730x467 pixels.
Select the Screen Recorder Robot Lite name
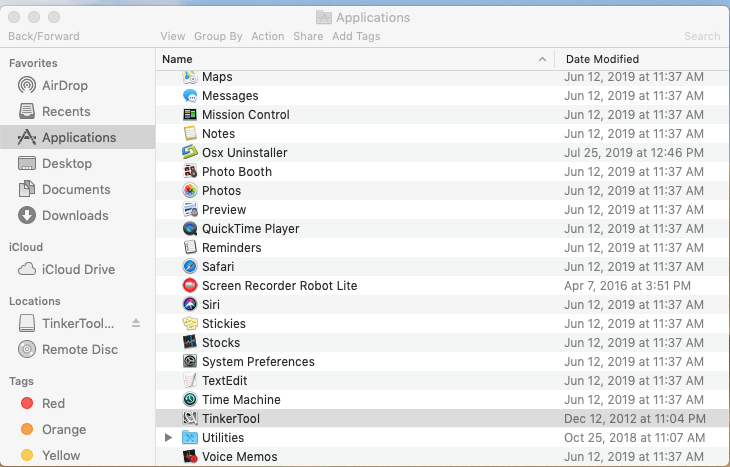pyautogui.click(x=279, y=286)
